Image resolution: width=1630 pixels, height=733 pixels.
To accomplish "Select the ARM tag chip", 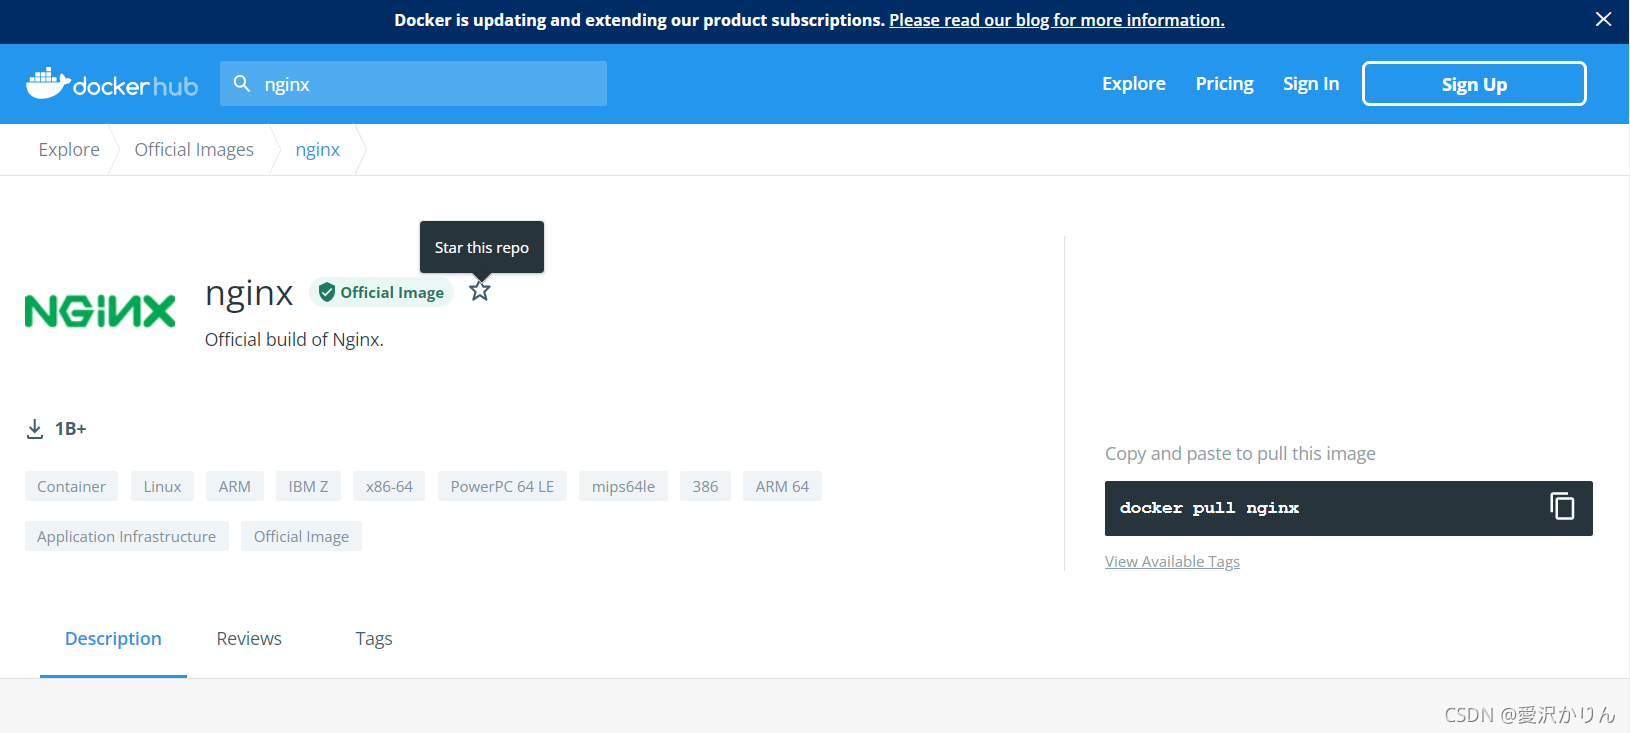I will coord(235,486).
